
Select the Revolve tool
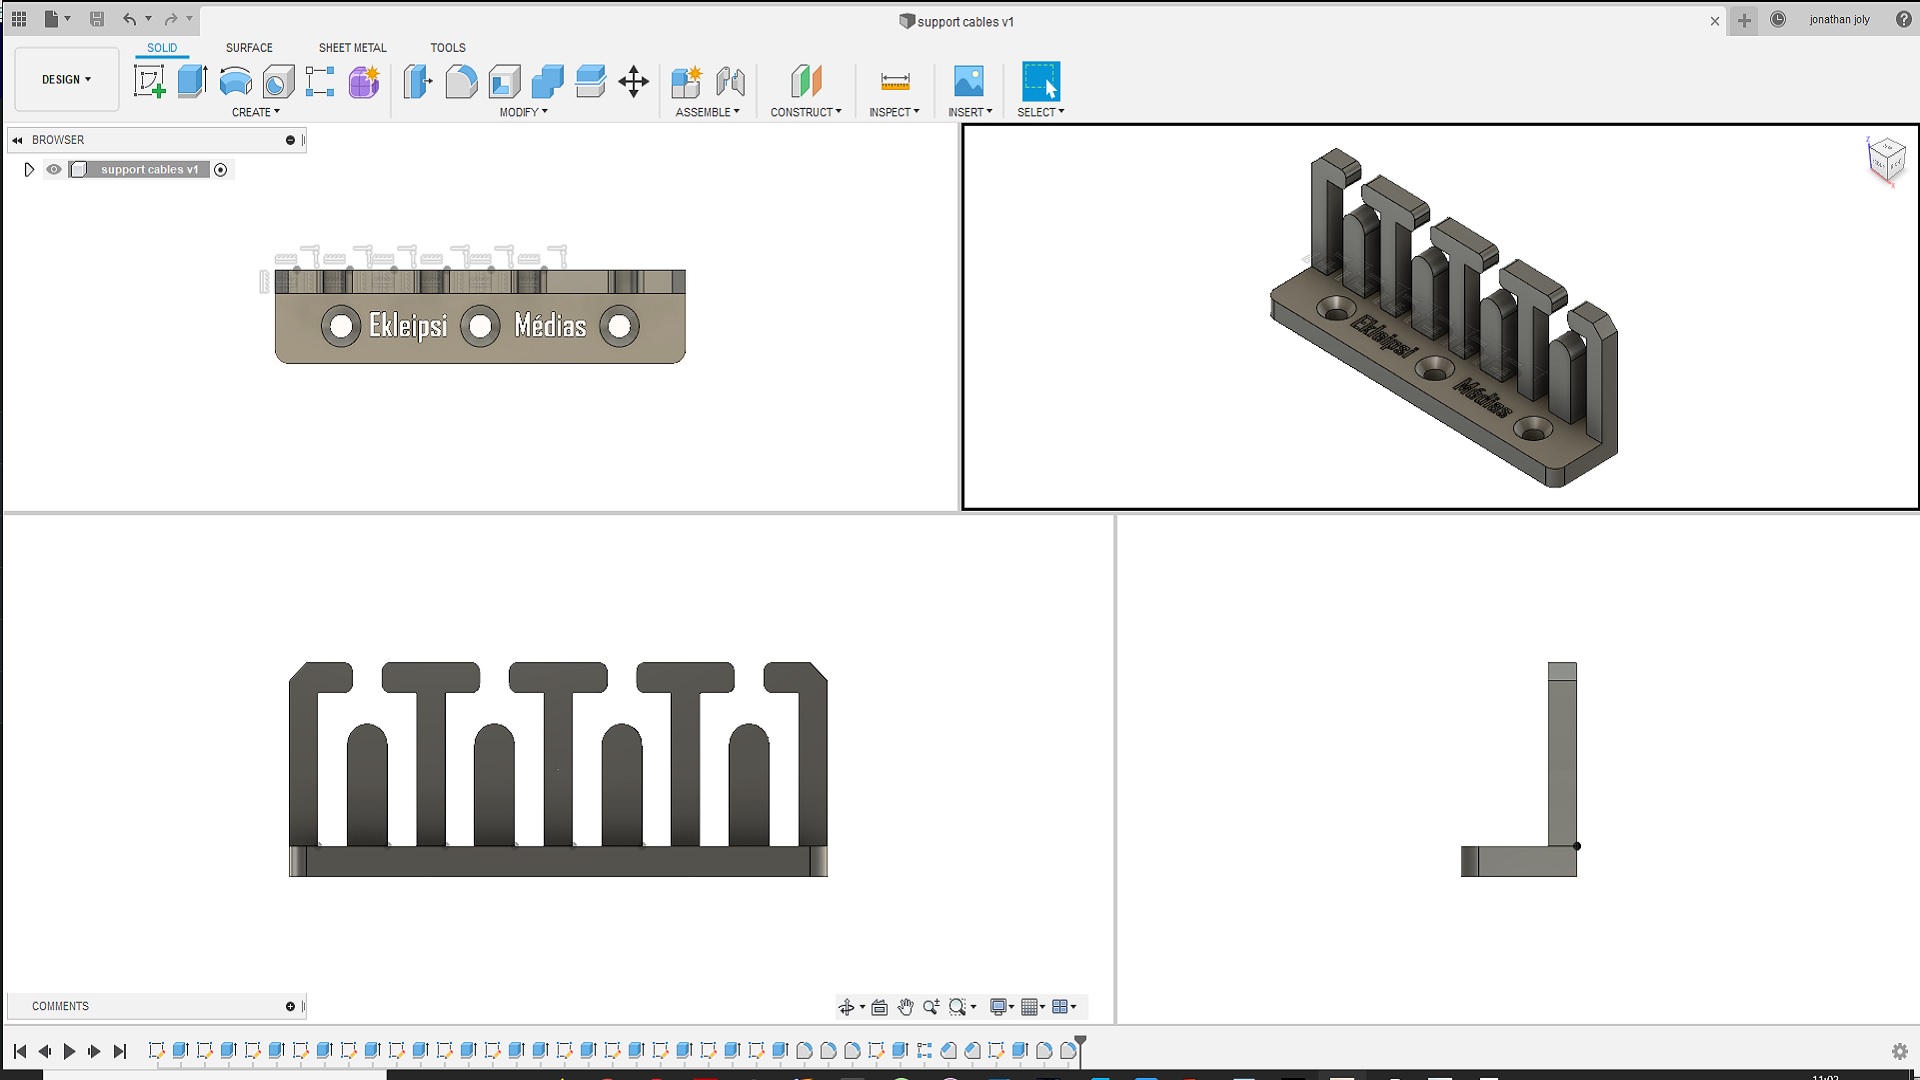point(235,81)
